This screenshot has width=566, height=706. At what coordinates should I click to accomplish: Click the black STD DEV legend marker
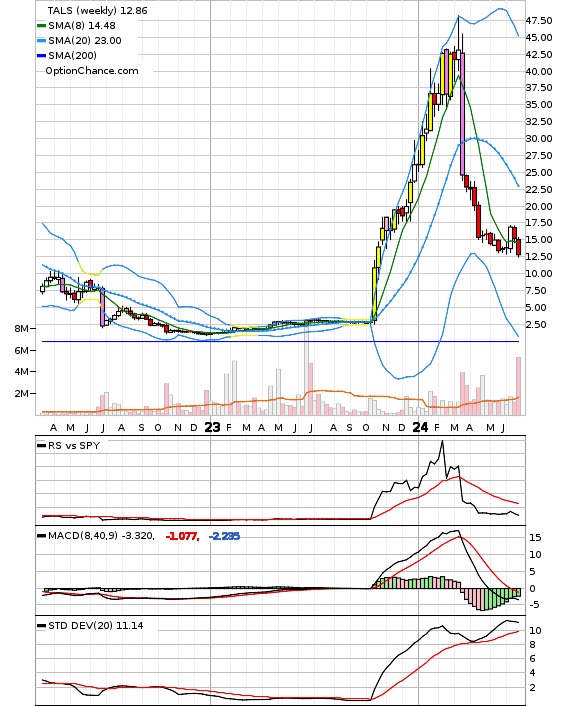click(41, 625)
